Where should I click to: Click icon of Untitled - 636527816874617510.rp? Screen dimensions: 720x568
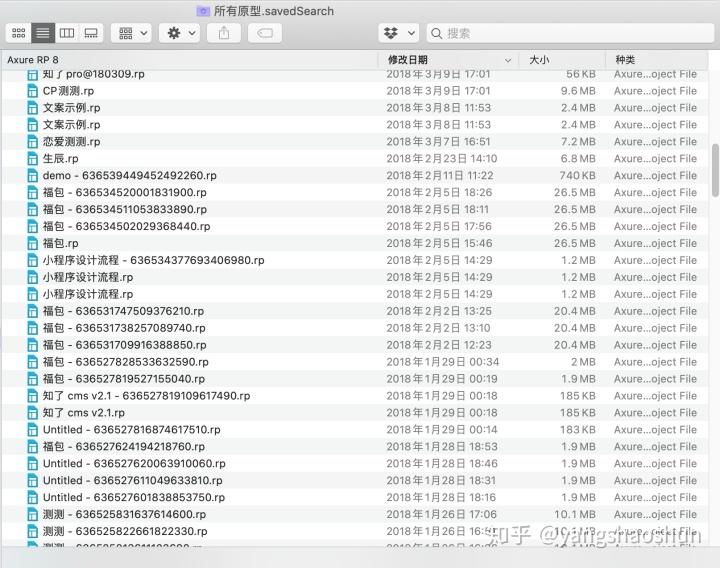click(x=32, y=430)
